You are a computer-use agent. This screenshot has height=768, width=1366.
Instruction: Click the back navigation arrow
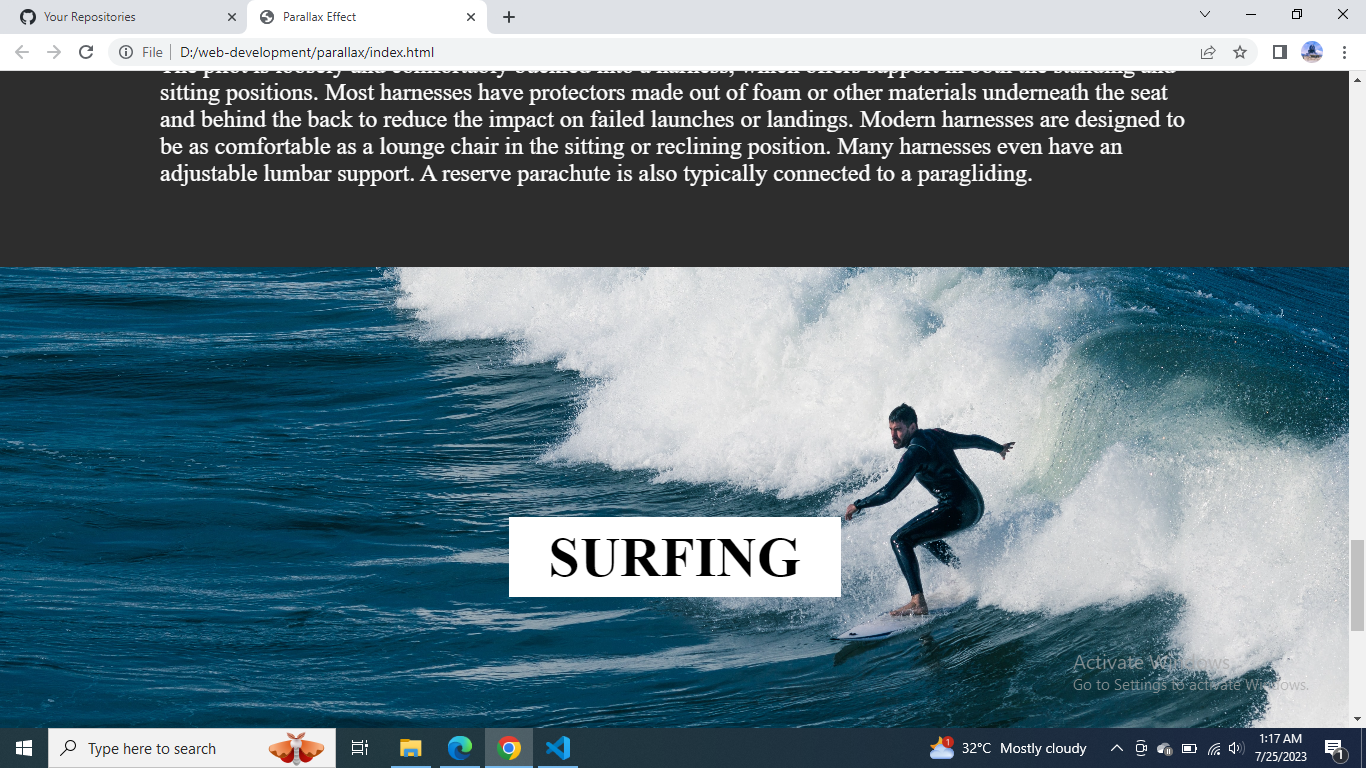[x=20, y=52]
